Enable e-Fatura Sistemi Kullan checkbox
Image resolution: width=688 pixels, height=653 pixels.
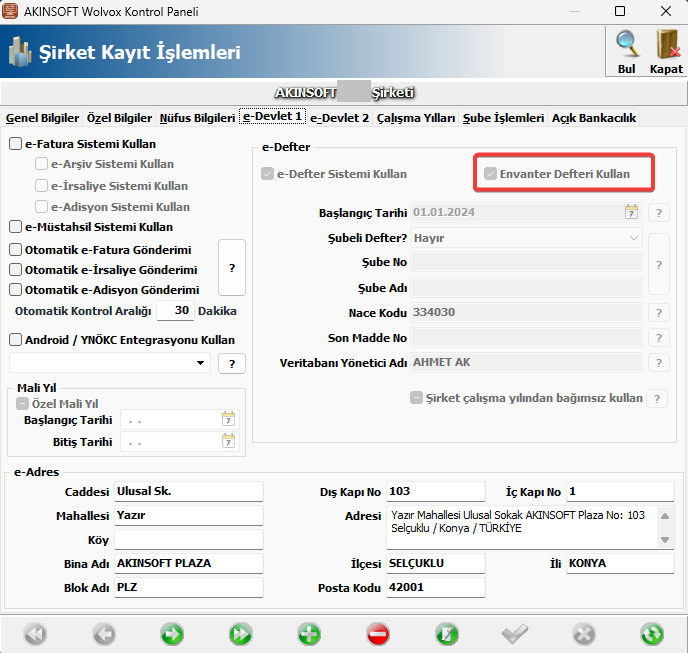(15, 144)
